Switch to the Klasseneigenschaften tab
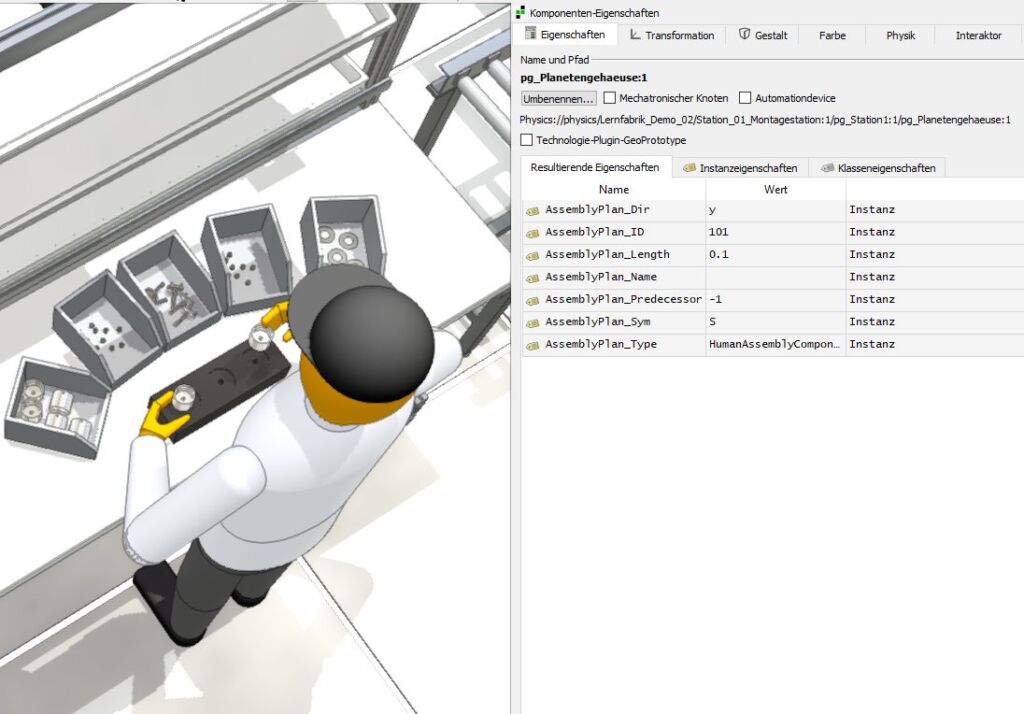Image resolution: width=1024 pixels, height=714 pixels. (x=877, y=168)
